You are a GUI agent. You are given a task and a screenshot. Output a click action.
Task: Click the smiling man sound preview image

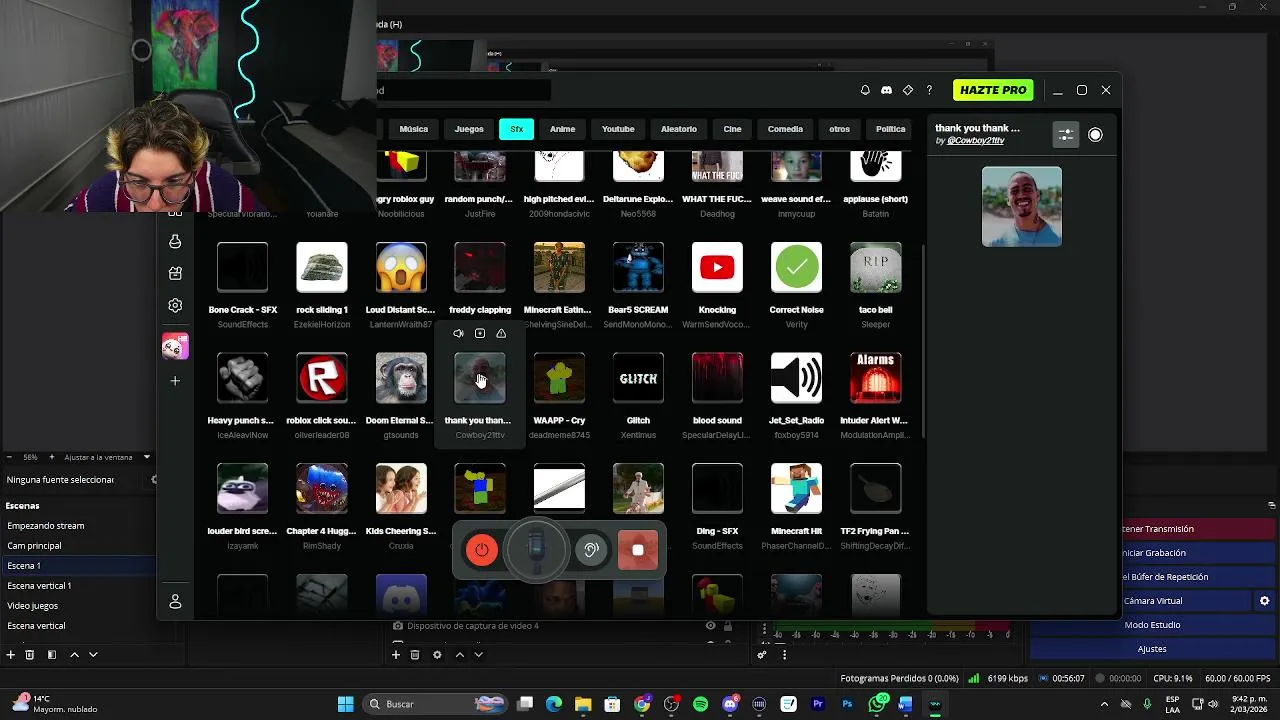click(1022, 206)
